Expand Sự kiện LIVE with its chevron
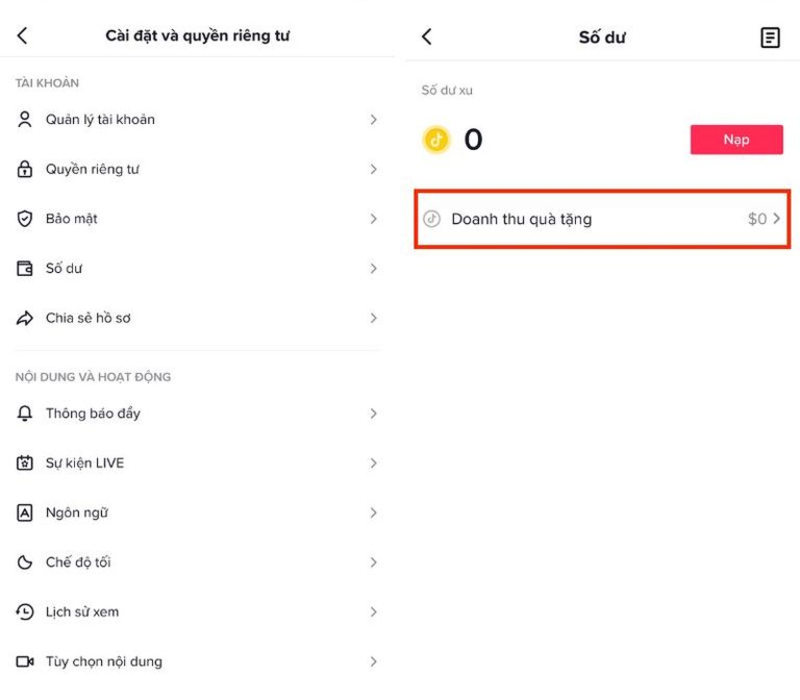 click(x=373, y=464)
